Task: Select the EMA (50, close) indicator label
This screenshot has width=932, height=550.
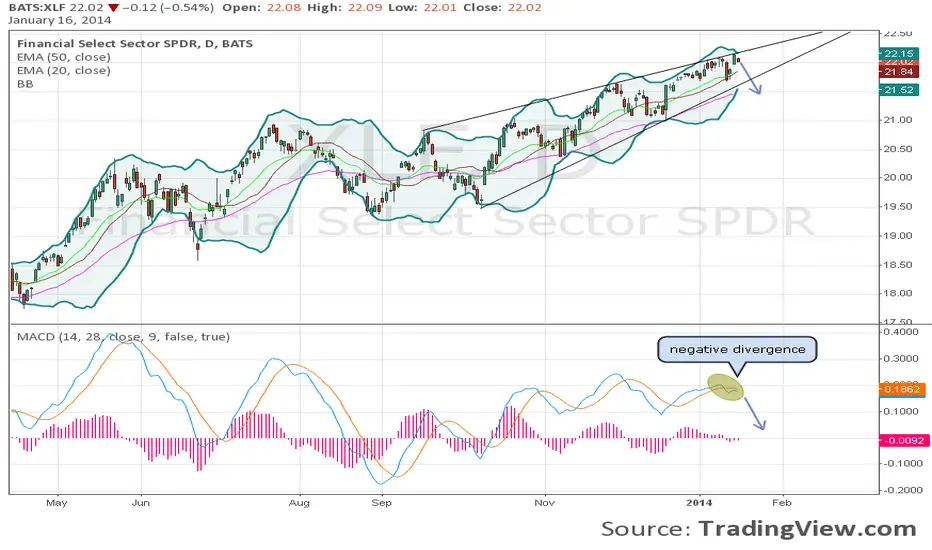Action: (64, 57)
